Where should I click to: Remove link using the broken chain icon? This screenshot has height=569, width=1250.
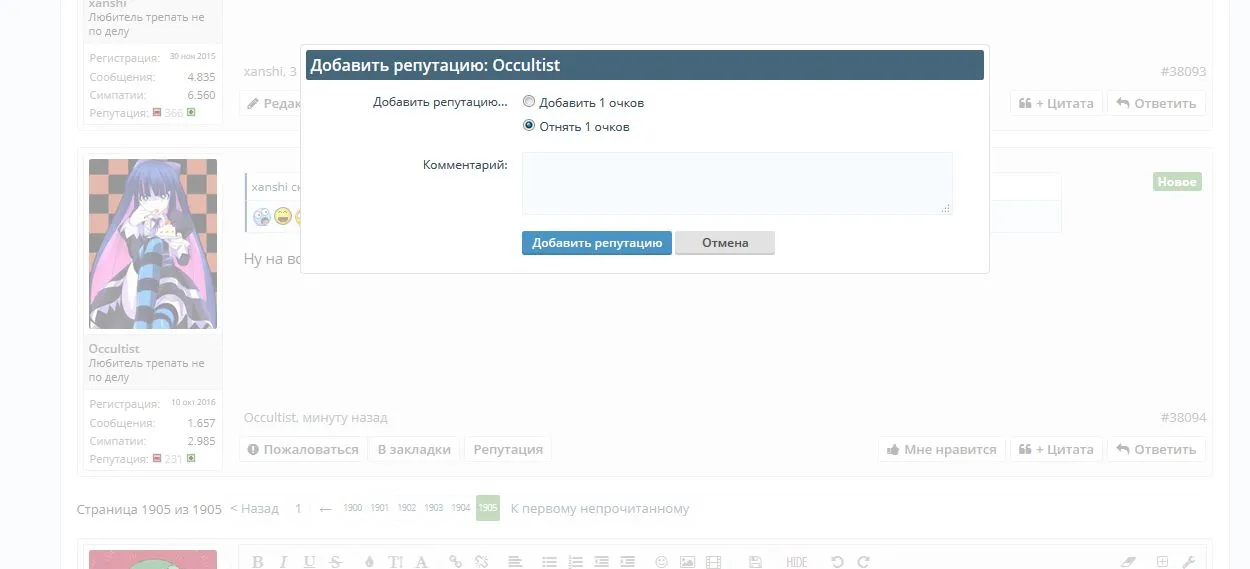point(481,562)
